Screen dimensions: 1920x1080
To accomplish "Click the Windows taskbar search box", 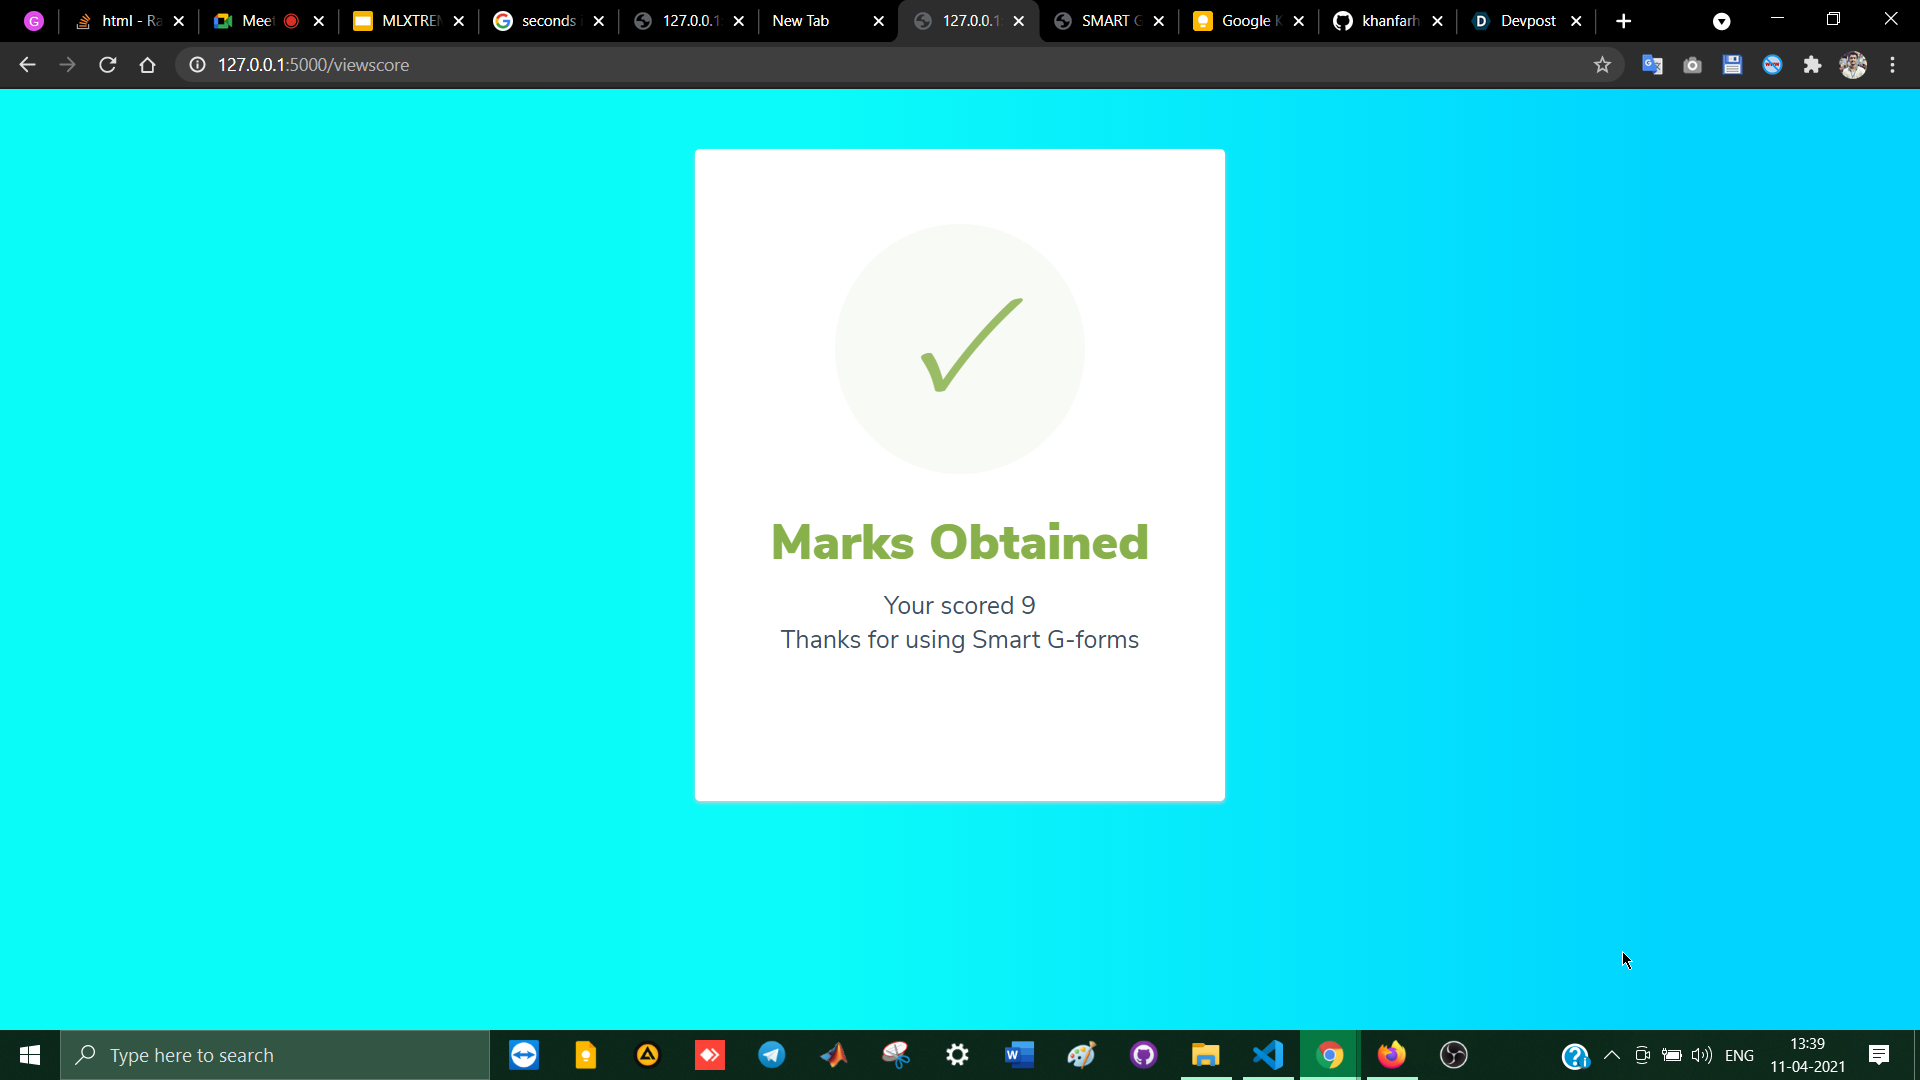I will [275, 1055].
